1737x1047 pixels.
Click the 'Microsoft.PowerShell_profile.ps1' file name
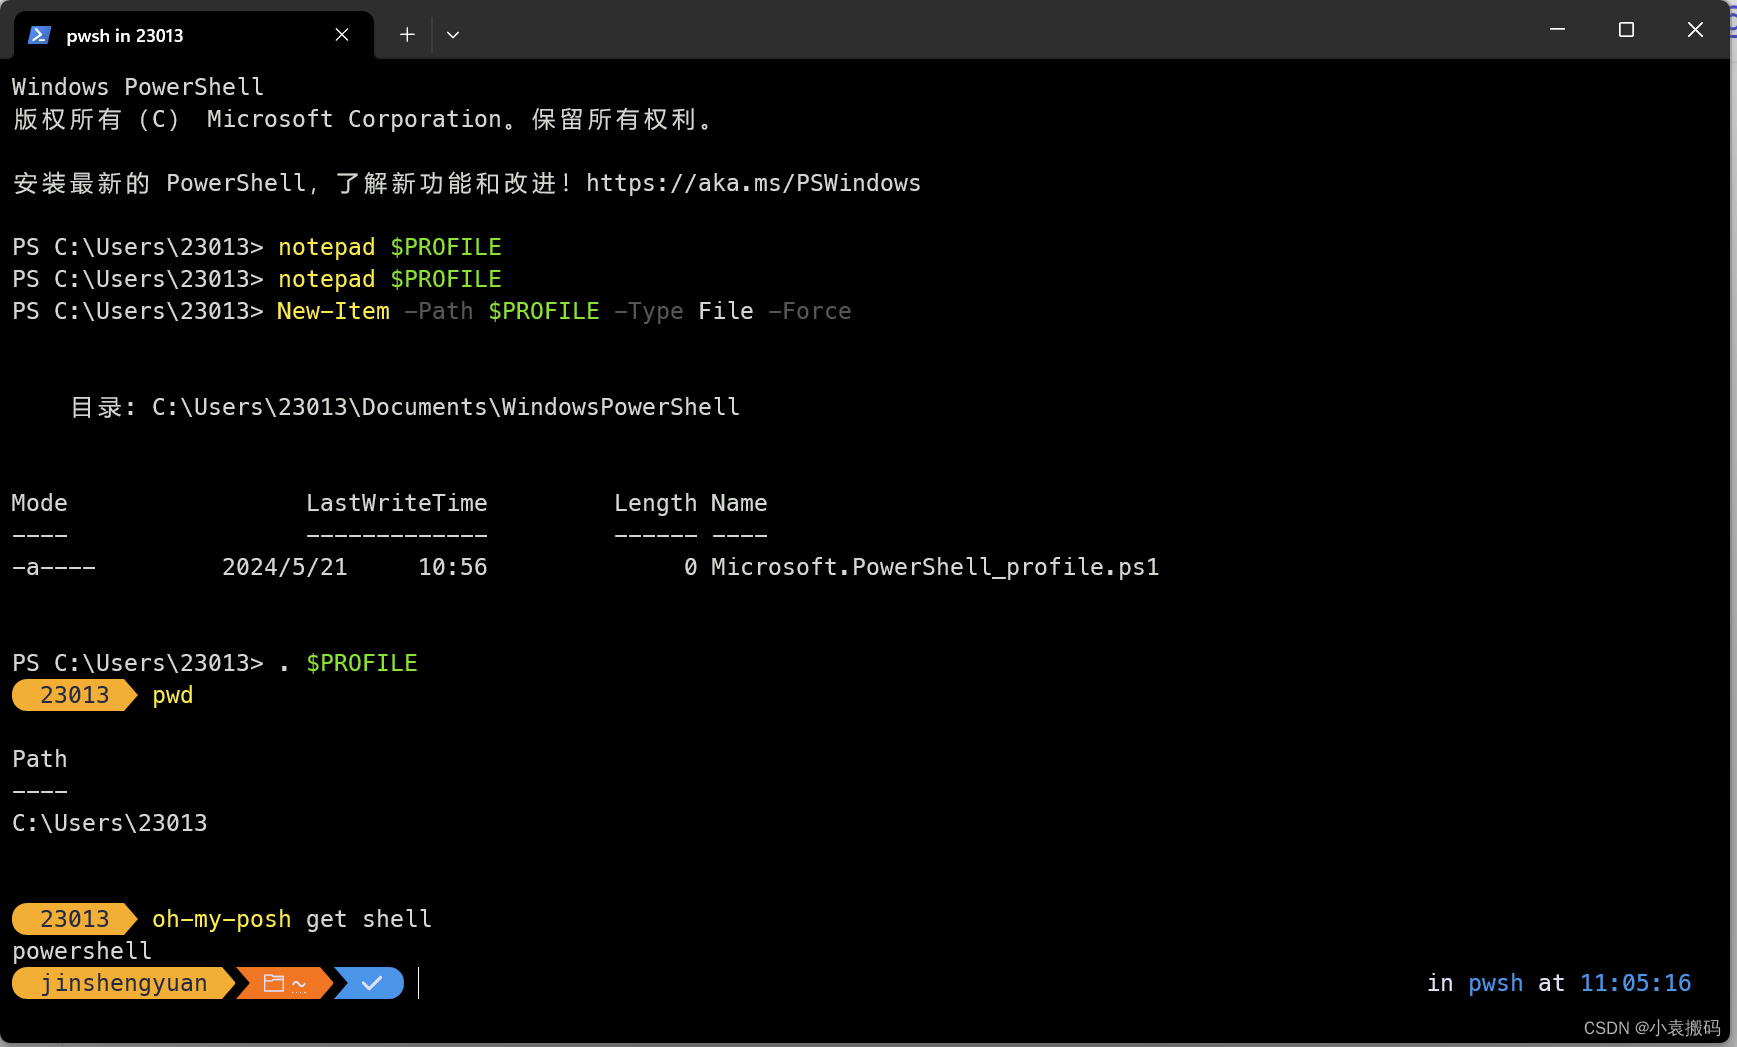(x=935, y=567)
